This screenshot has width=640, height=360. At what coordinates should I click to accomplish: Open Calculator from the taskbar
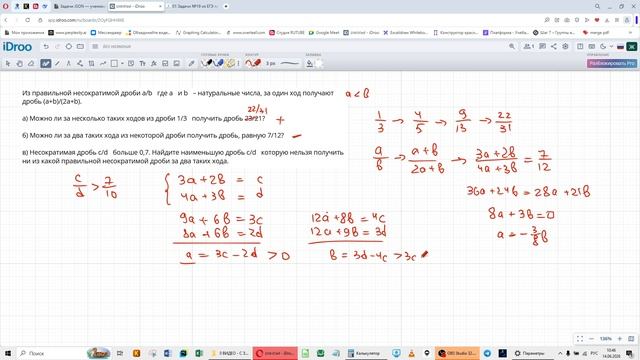(x=364, y=353)
